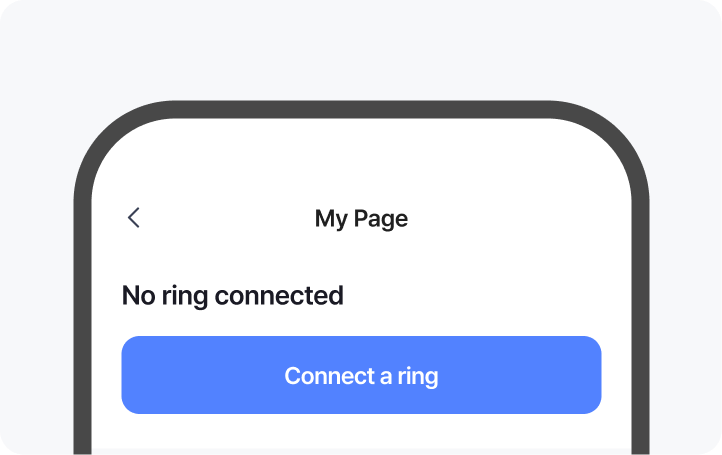Click the word "Page" in the header
This screenshot has width=722, height=455.
[x=380, y=218]
